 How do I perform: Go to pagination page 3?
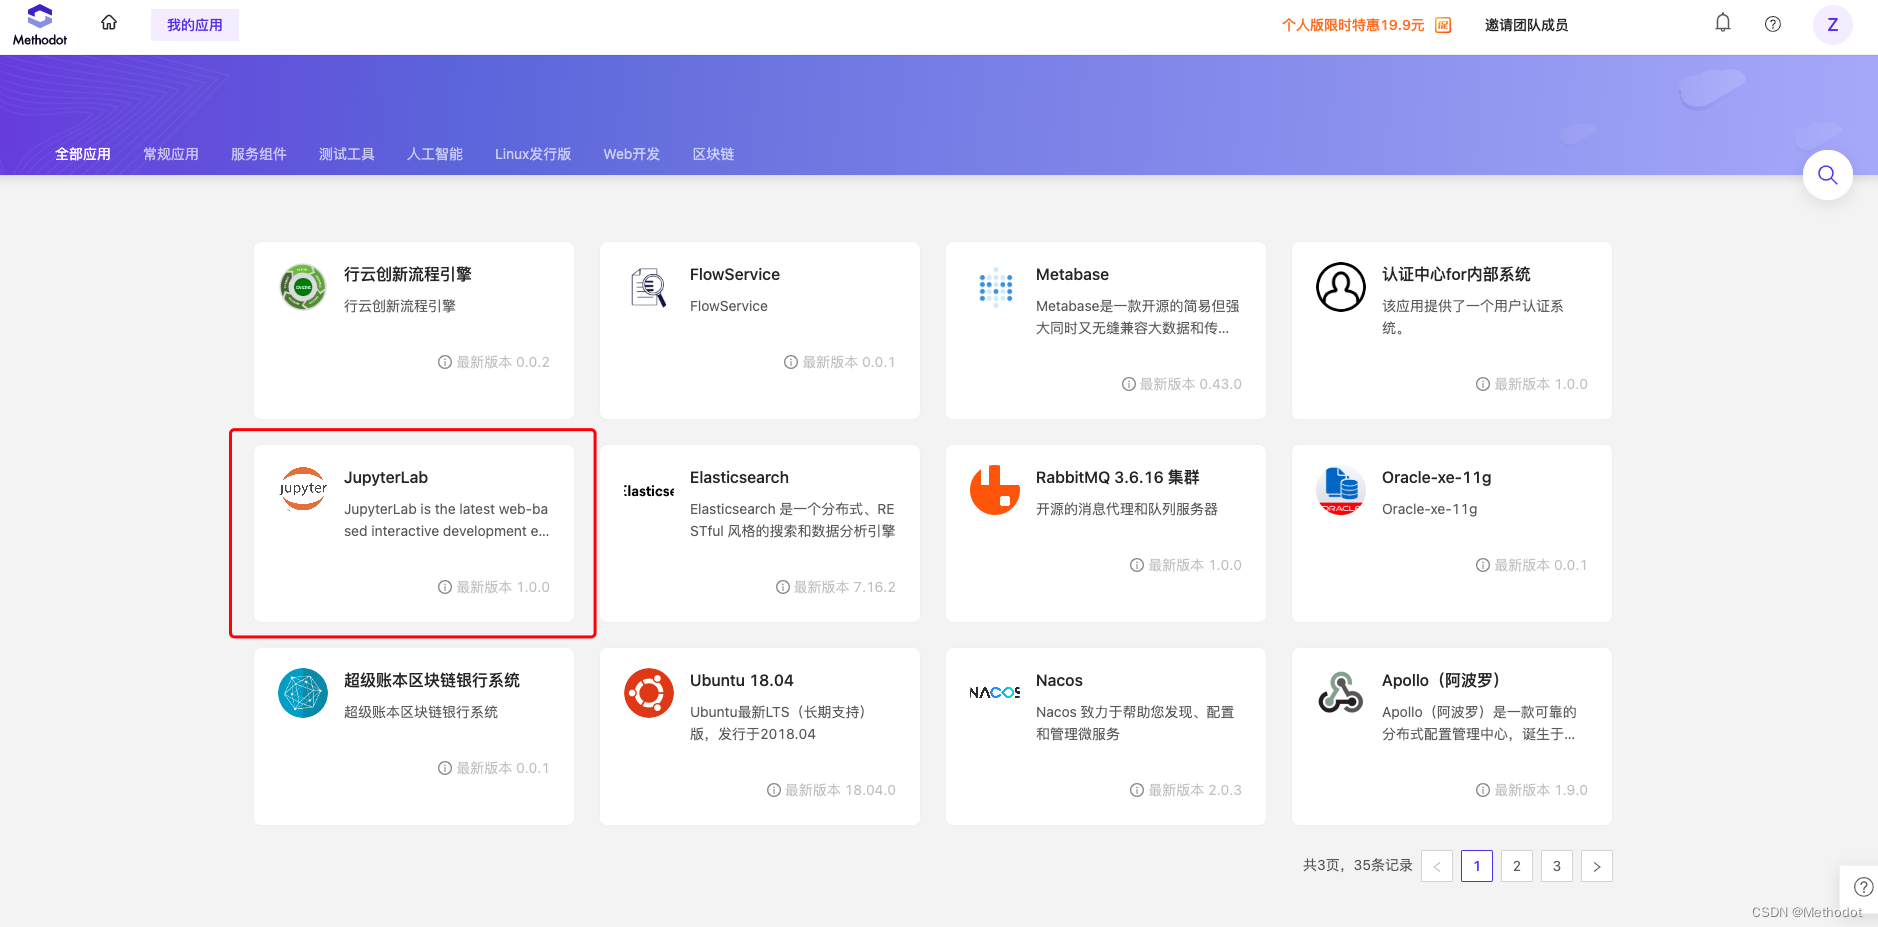1557,866
